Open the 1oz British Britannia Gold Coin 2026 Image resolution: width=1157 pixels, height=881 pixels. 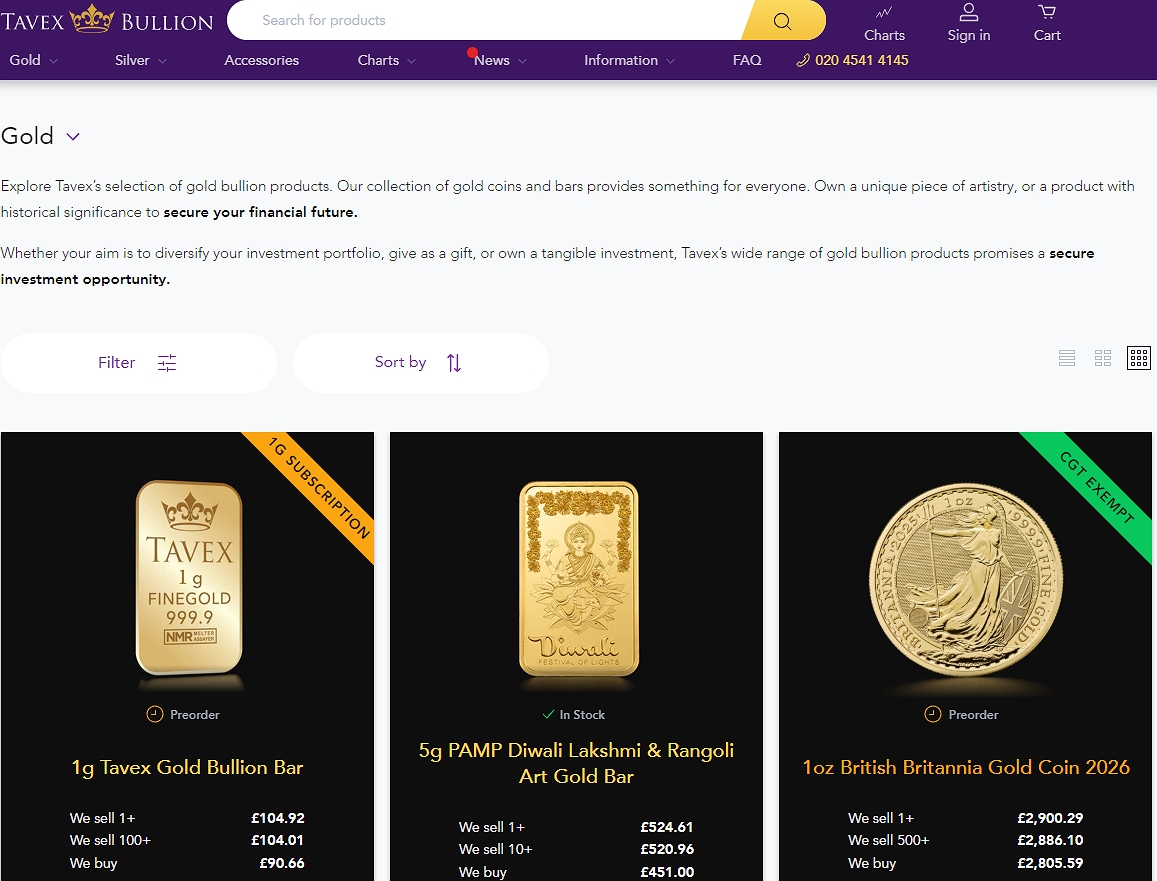[x=966, y=767]
